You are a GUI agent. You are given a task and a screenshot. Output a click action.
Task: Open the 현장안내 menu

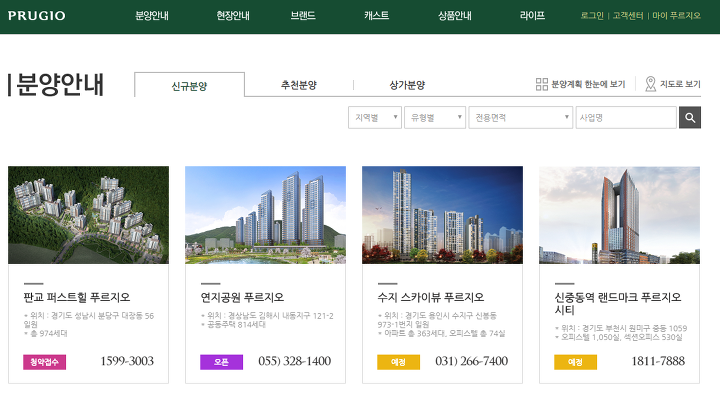point(233,16)
